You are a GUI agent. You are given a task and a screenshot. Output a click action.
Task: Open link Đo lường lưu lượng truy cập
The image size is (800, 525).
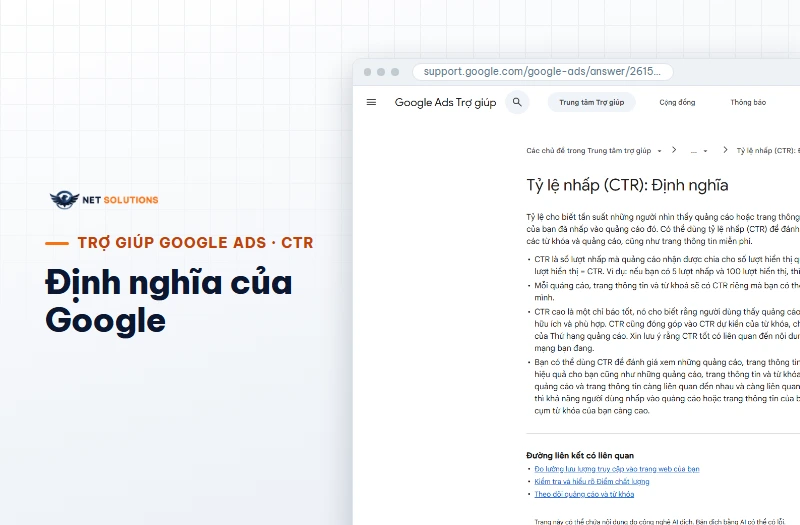[x=617, y=469]
